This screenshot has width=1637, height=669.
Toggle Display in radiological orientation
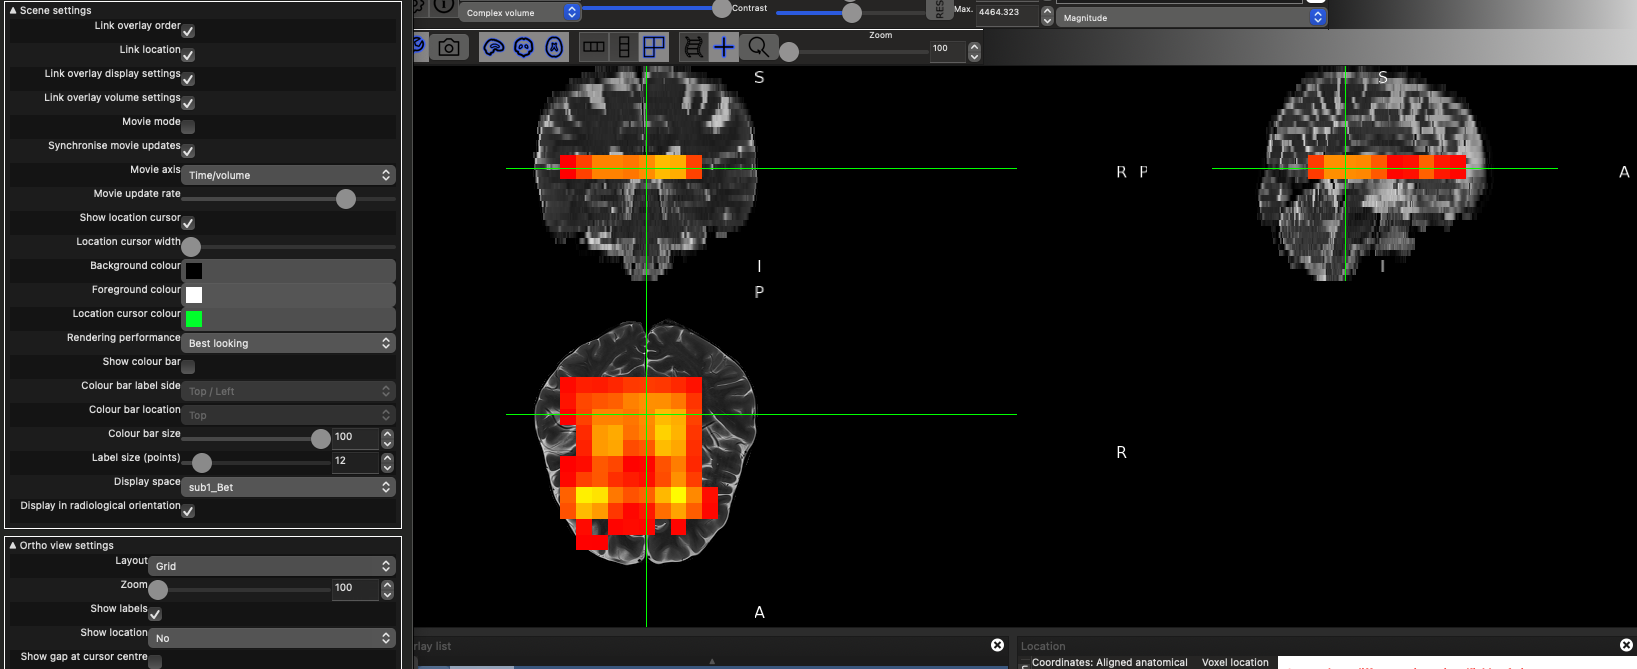188,511
